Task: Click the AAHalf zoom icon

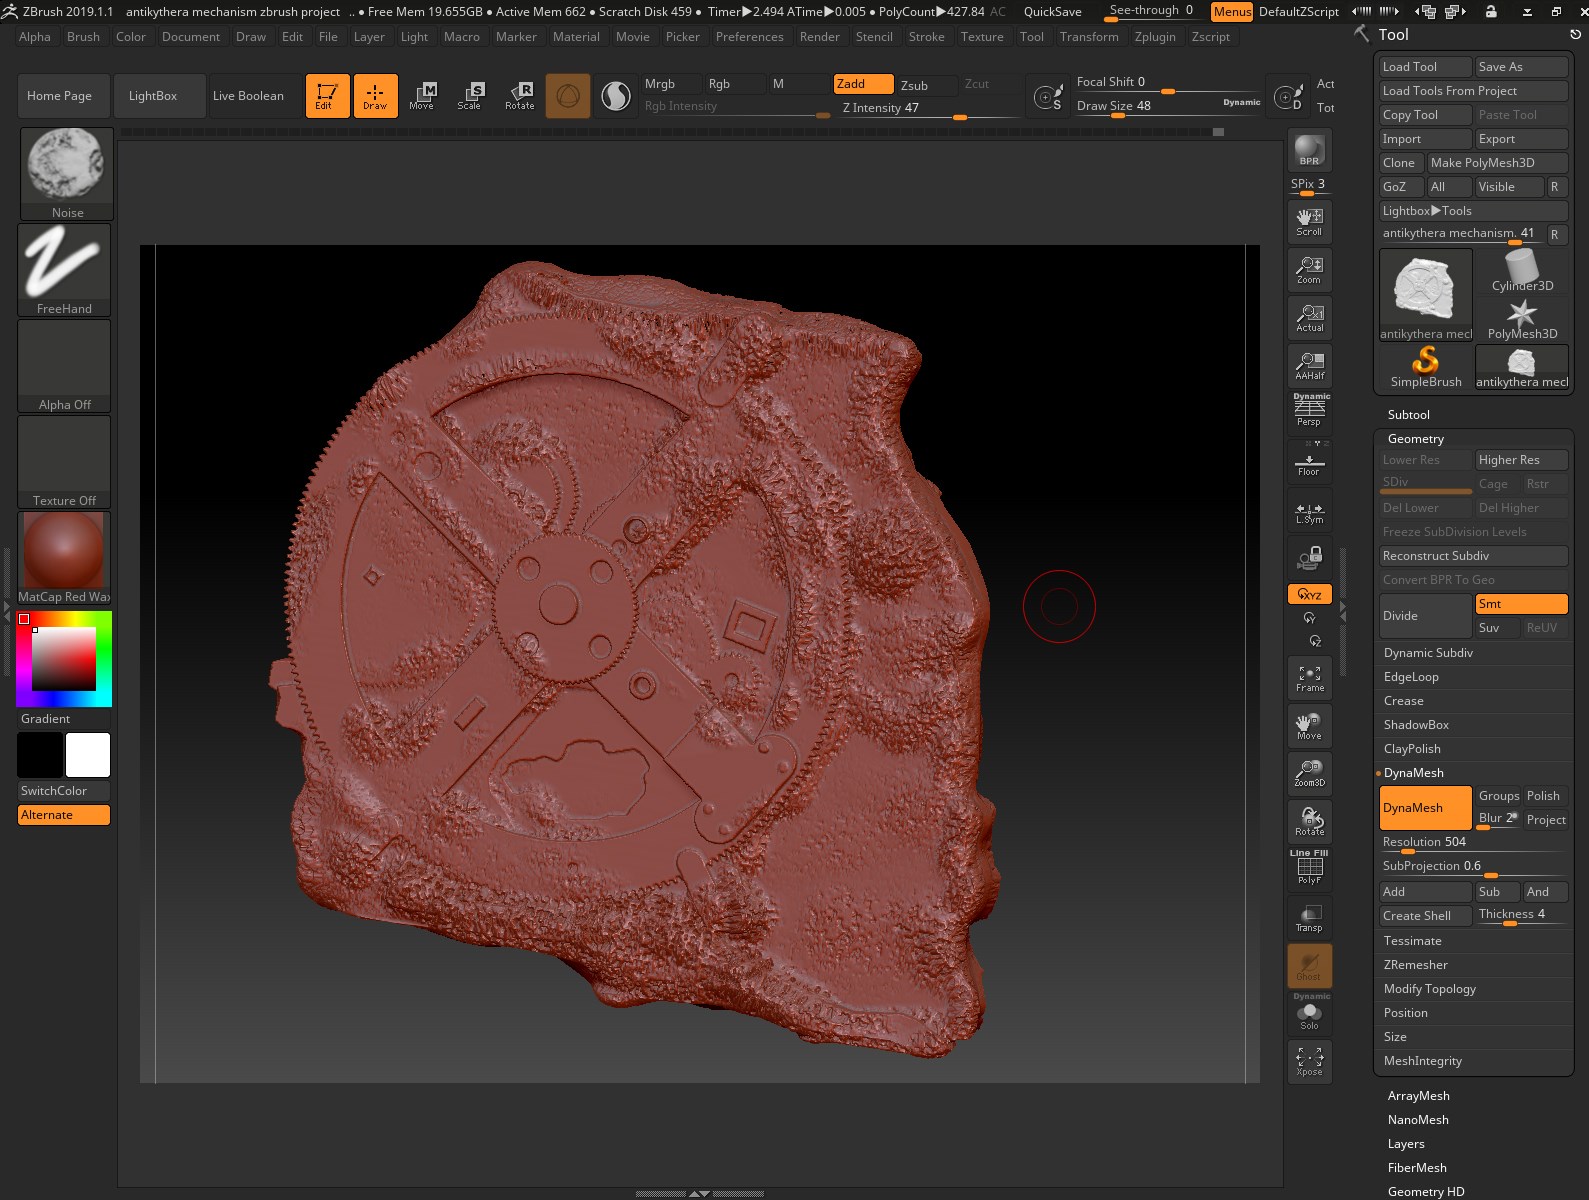Action: (x=1309, y=364)
